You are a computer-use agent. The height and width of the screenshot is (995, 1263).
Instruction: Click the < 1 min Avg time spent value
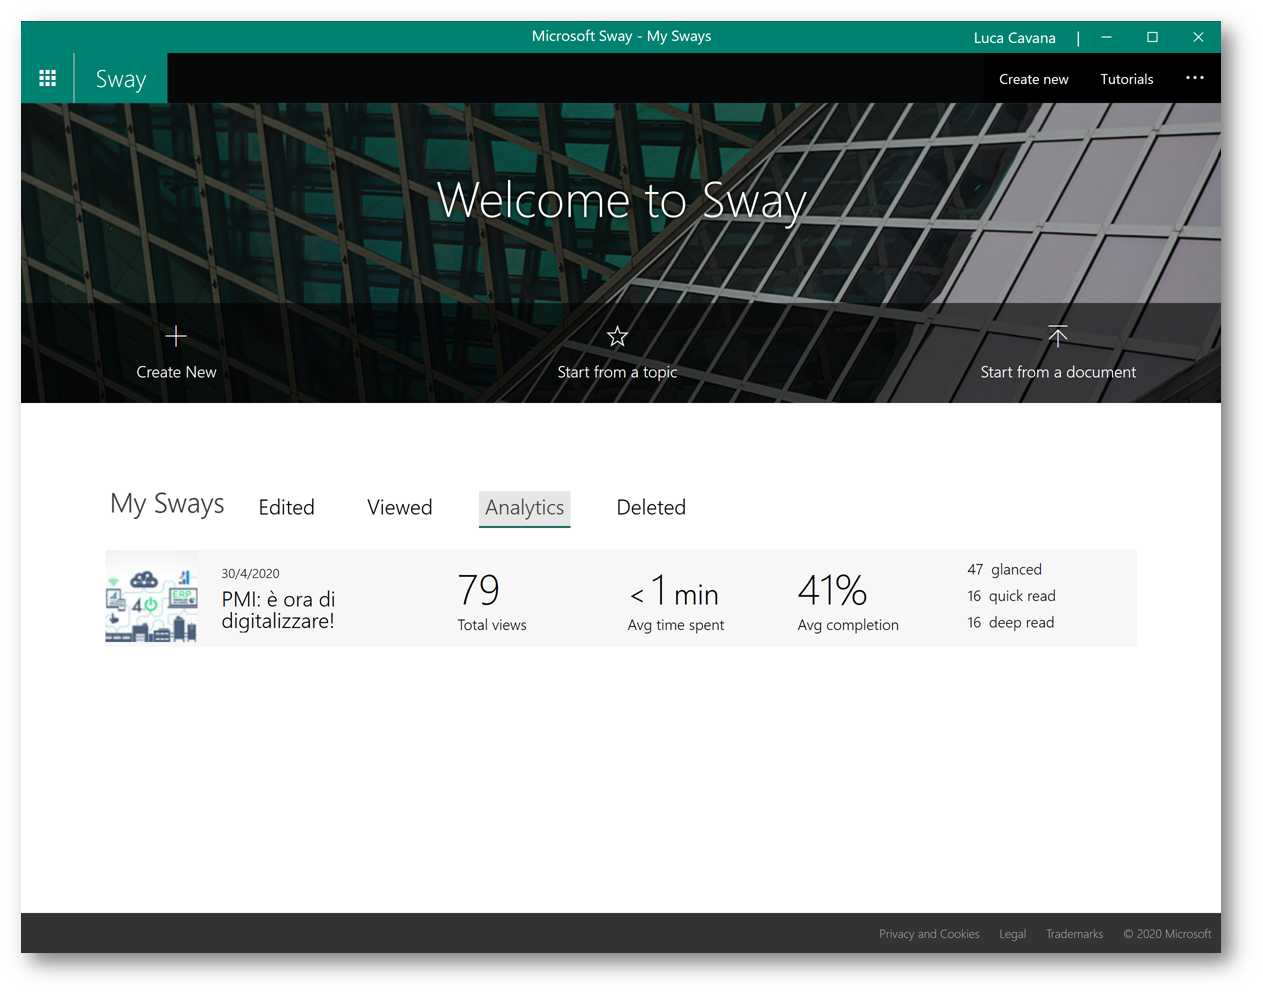click(x=675, y=601)
